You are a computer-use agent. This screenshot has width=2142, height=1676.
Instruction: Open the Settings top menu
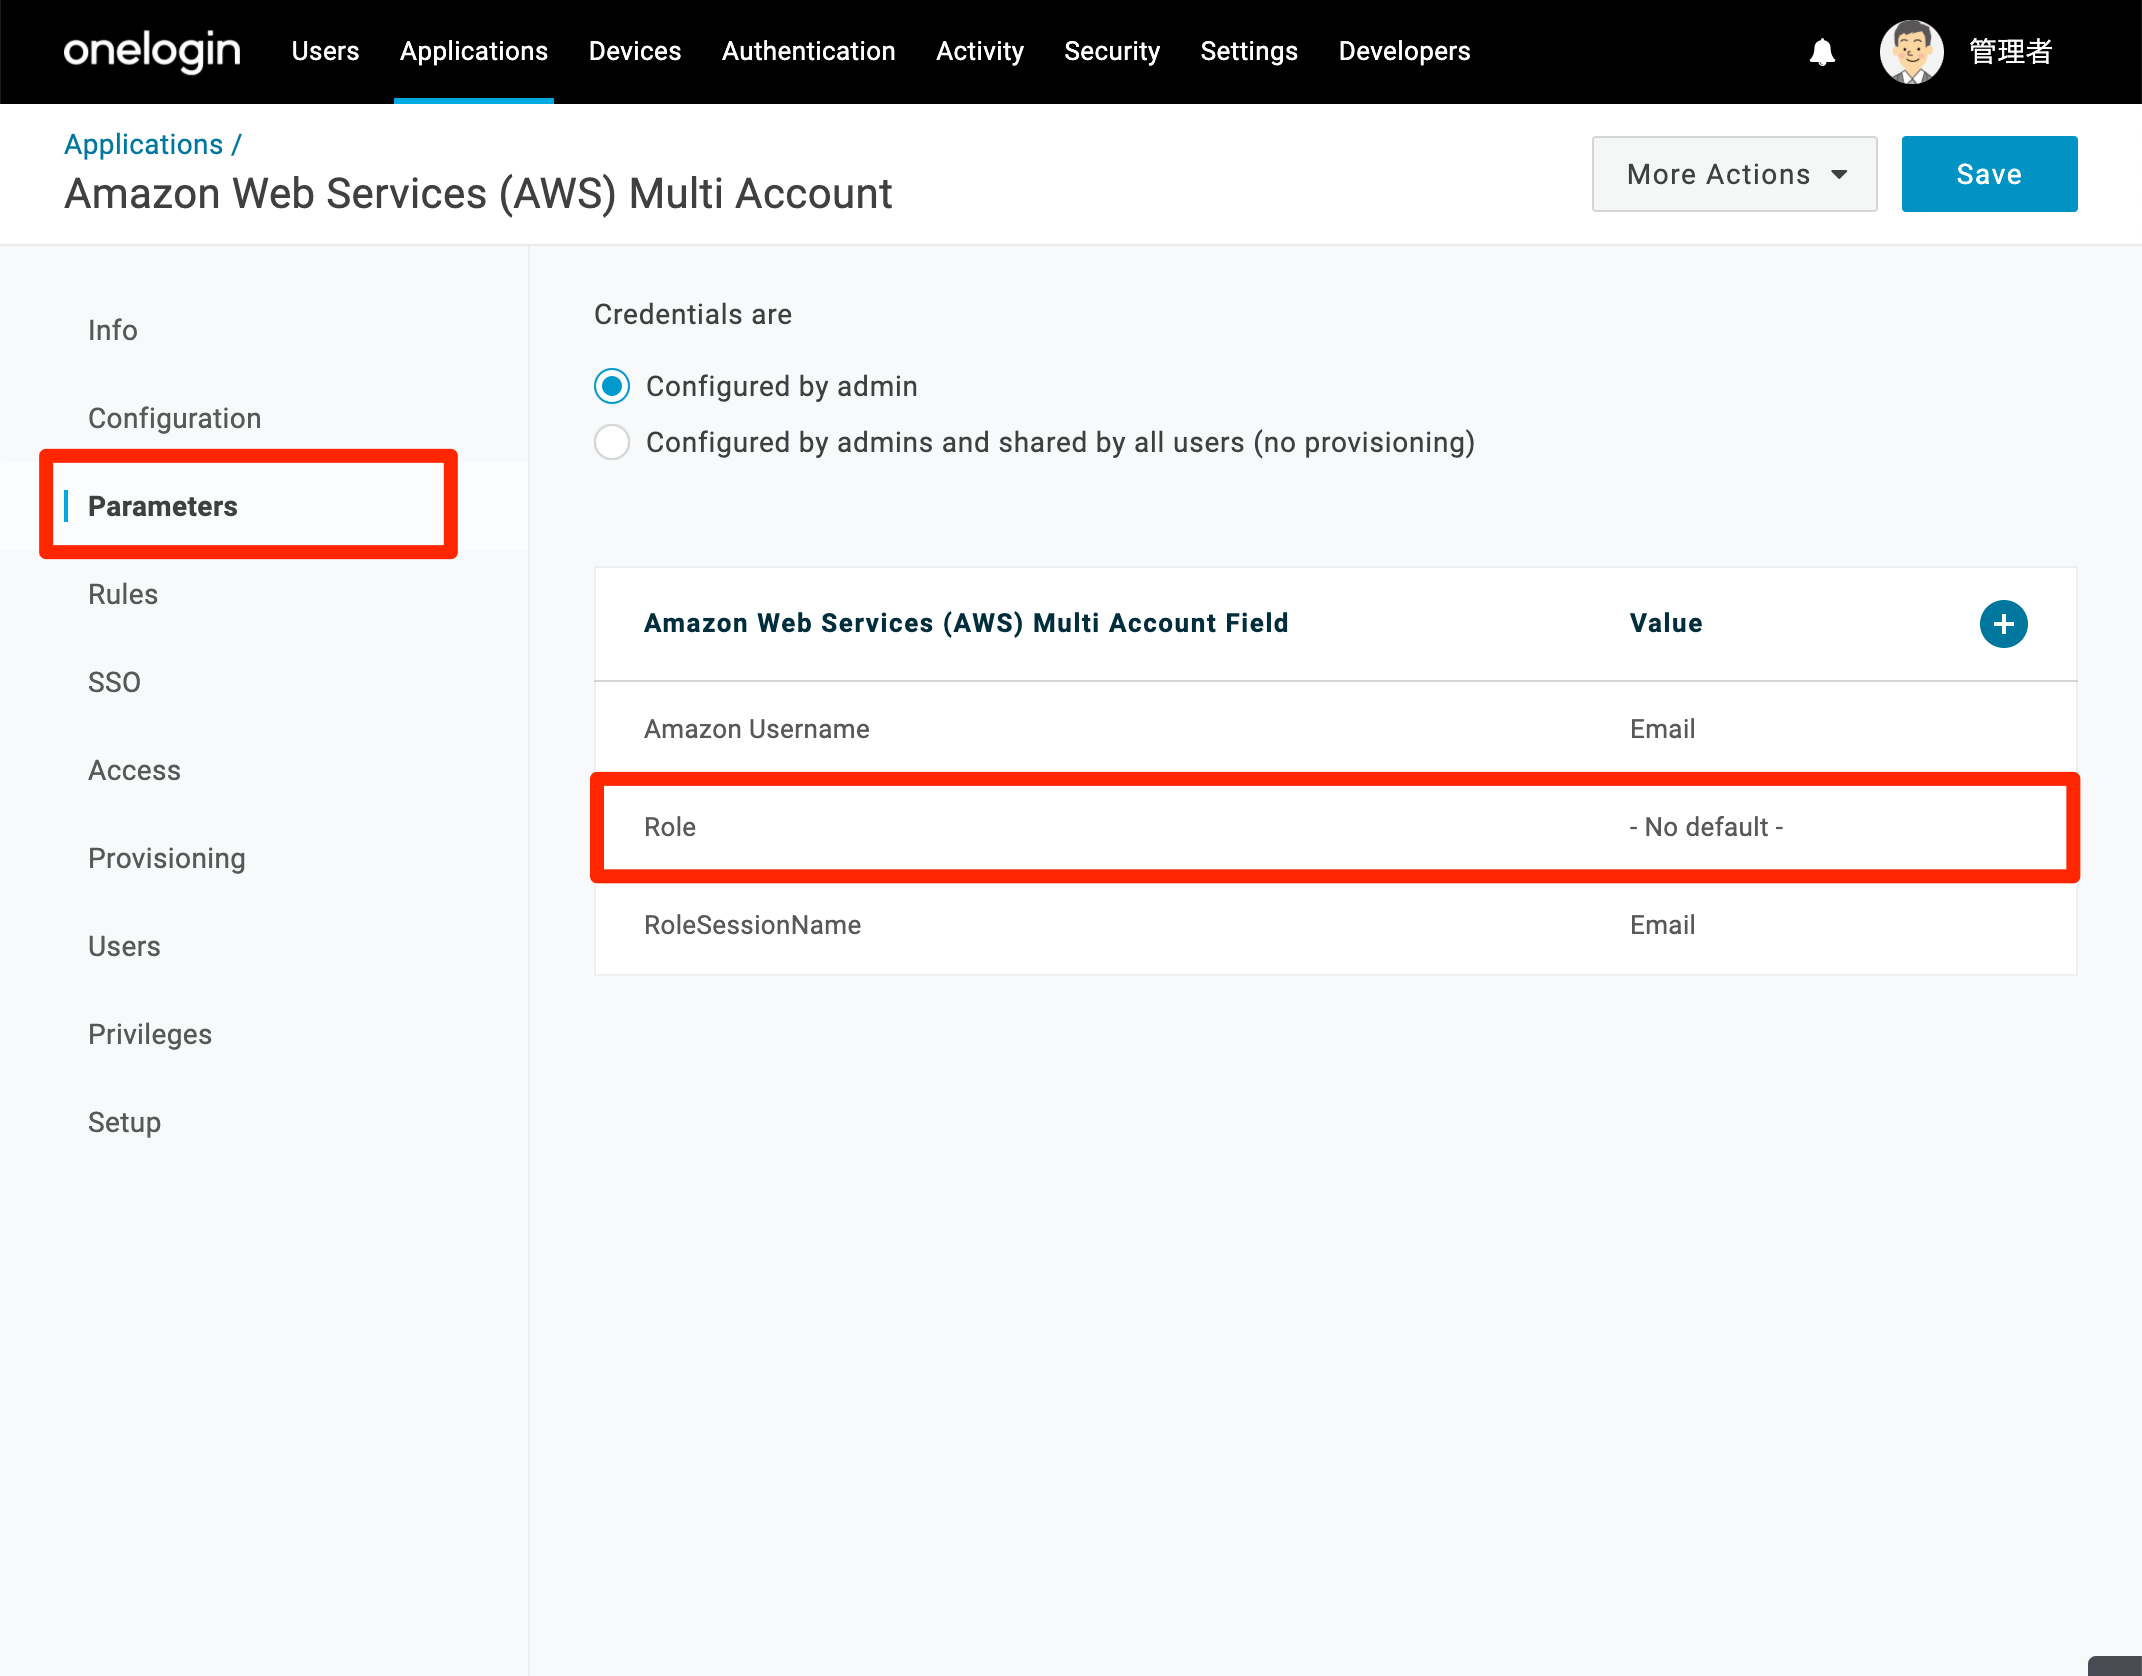[1249, 51]
